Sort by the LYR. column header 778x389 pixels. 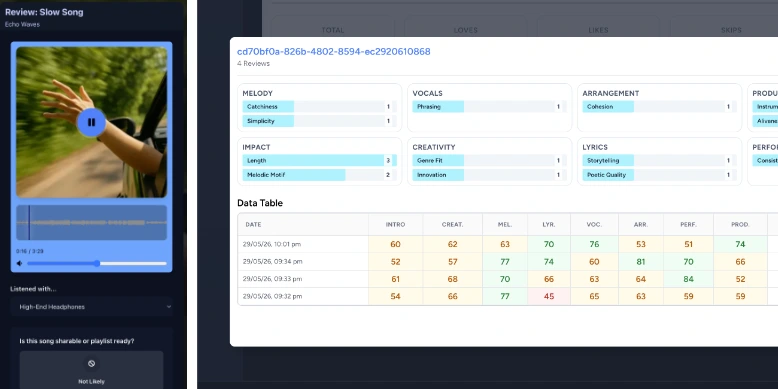point(549,225)
